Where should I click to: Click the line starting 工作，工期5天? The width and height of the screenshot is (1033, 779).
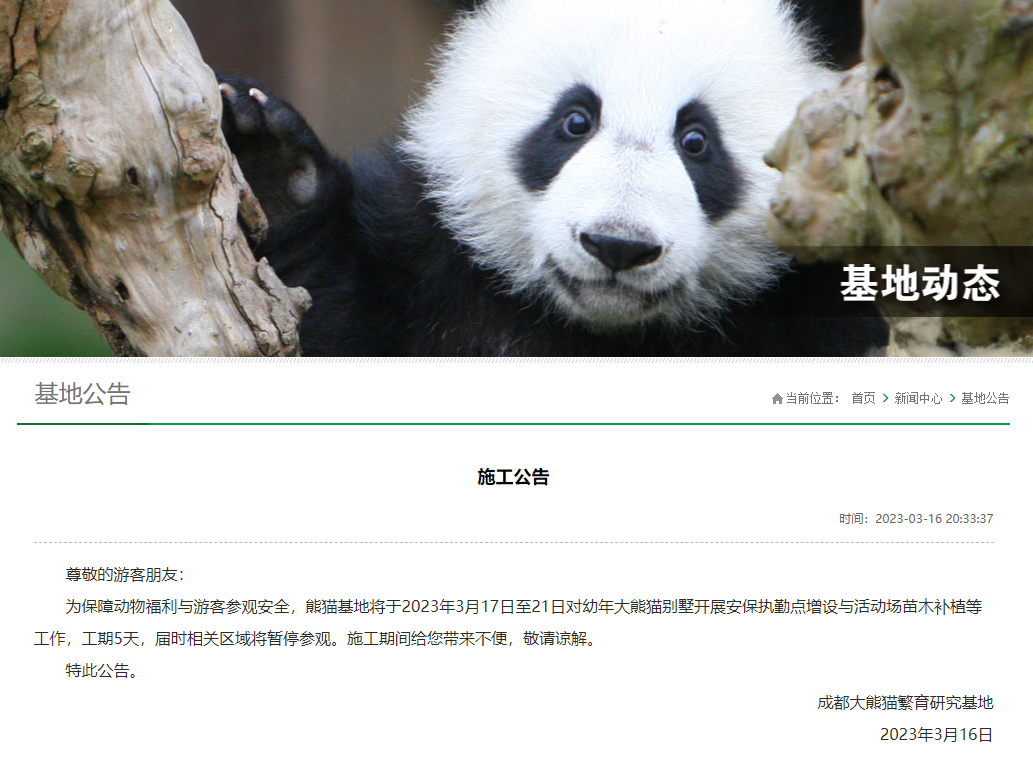(x=317, y=639)
